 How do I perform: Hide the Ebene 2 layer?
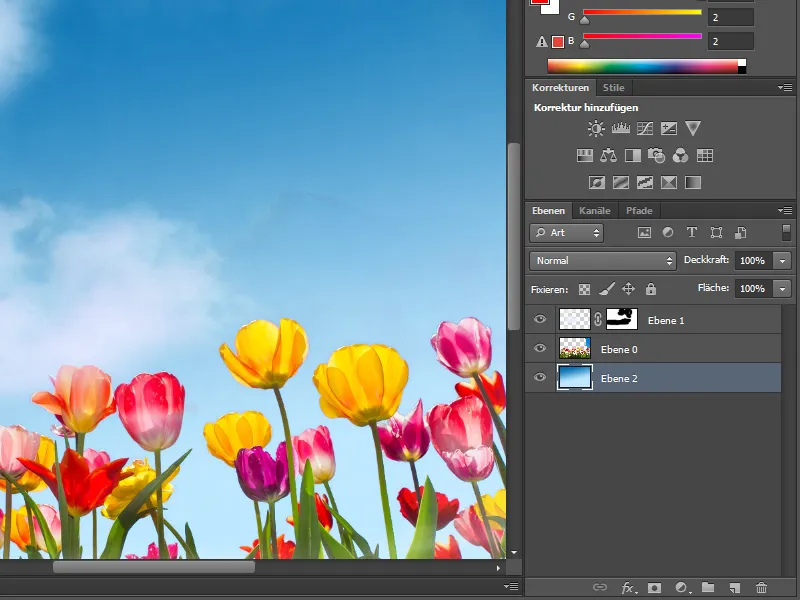(x=540, y=378)
